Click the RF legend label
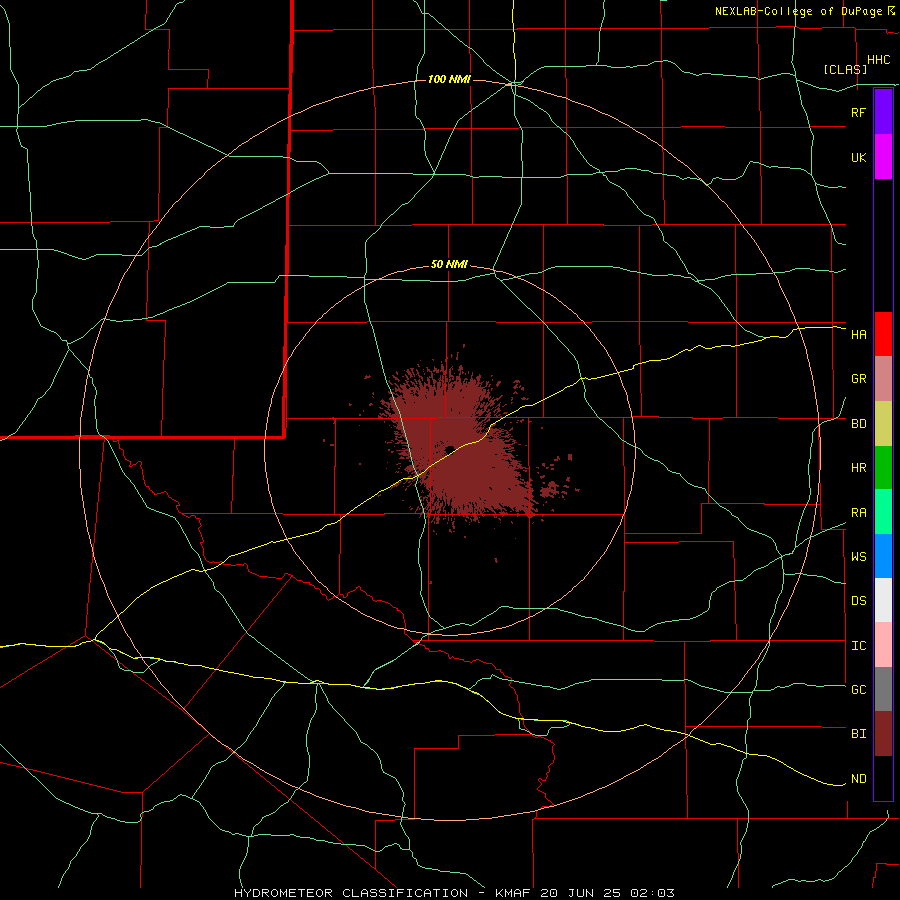Viewport: 900px width, 900px height. [x=858, y=112]
